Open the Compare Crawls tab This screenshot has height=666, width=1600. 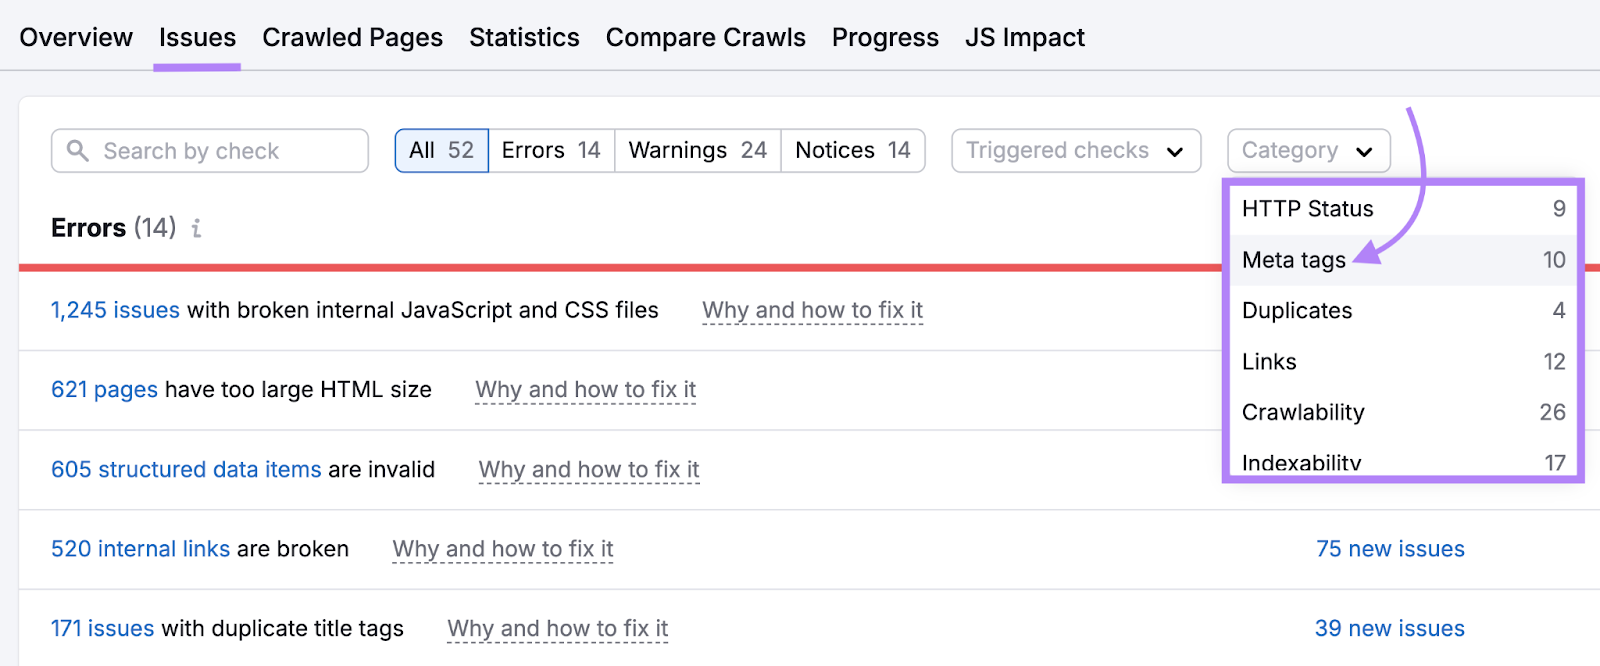pyautogui.click(x=705, y=37)
